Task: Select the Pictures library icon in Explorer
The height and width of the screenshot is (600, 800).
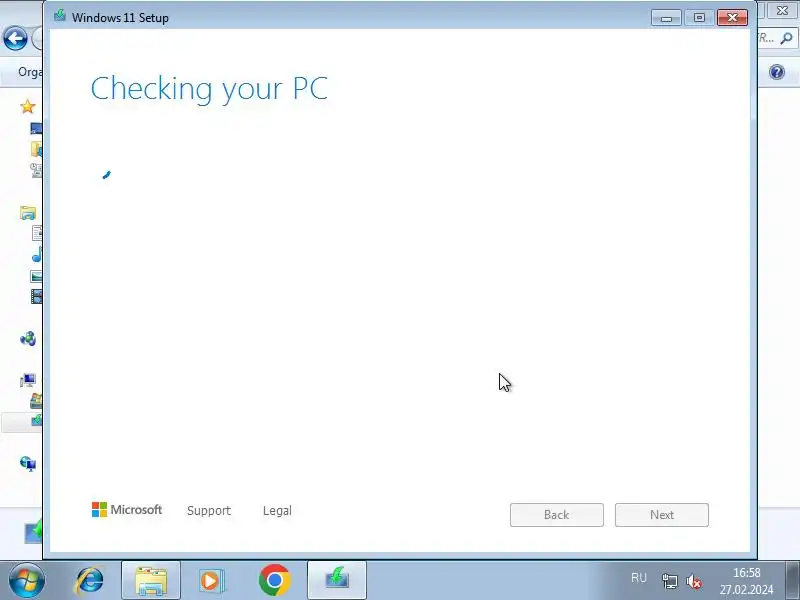Action: click(x=36, y=276)
